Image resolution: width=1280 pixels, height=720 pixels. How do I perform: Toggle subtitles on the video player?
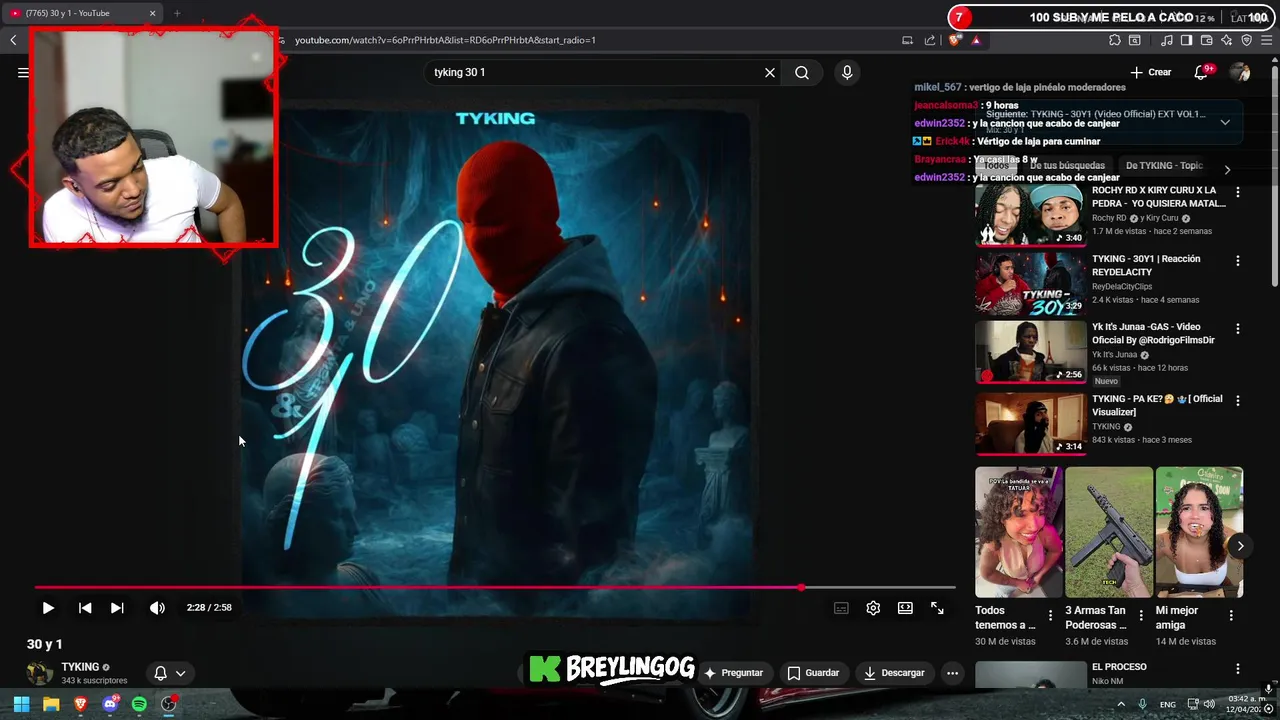click(x=841, y=608)
